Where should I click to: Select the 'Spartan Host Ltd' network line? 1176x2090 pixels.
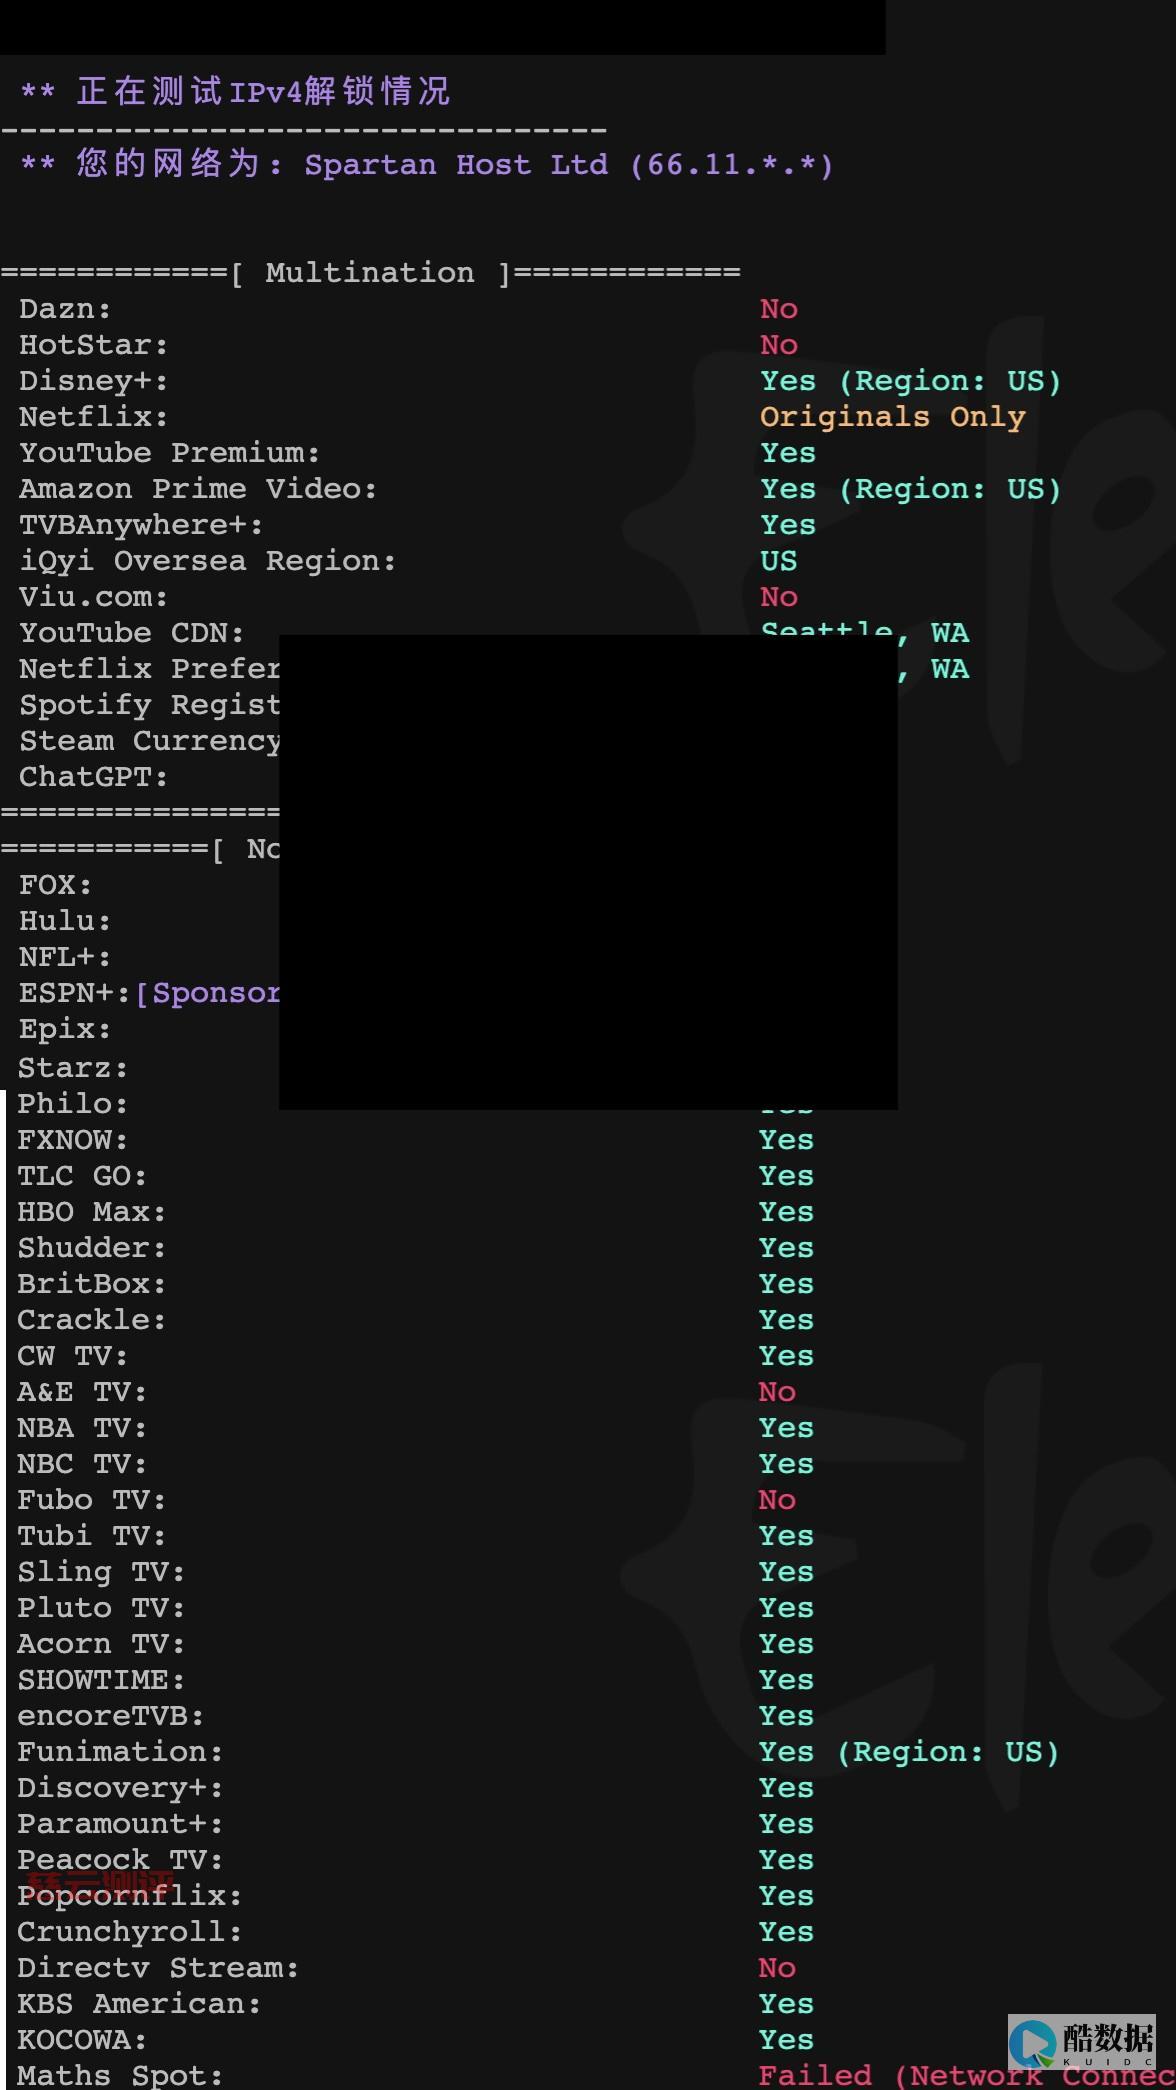[x=425, y=164]
